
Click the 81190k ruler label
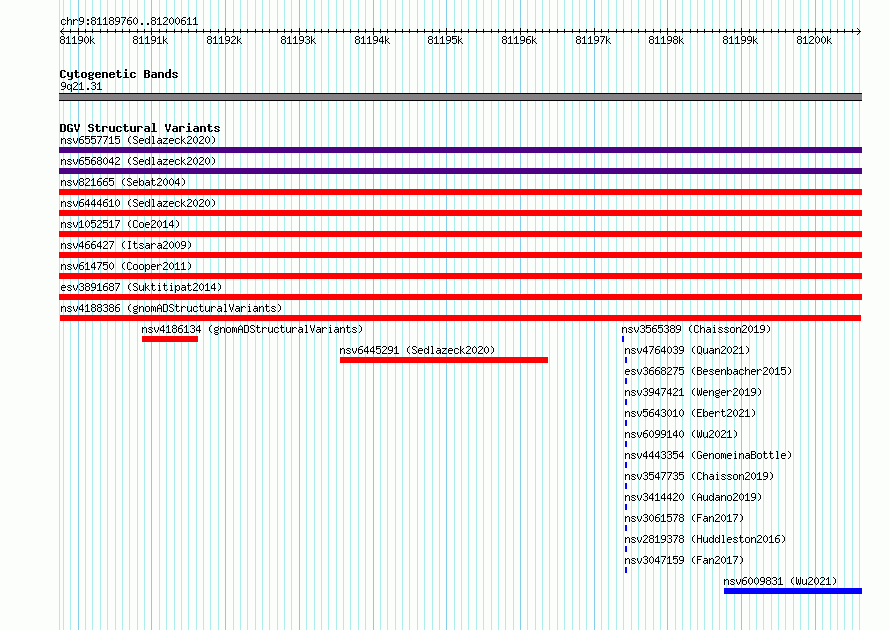click(77, 40)
